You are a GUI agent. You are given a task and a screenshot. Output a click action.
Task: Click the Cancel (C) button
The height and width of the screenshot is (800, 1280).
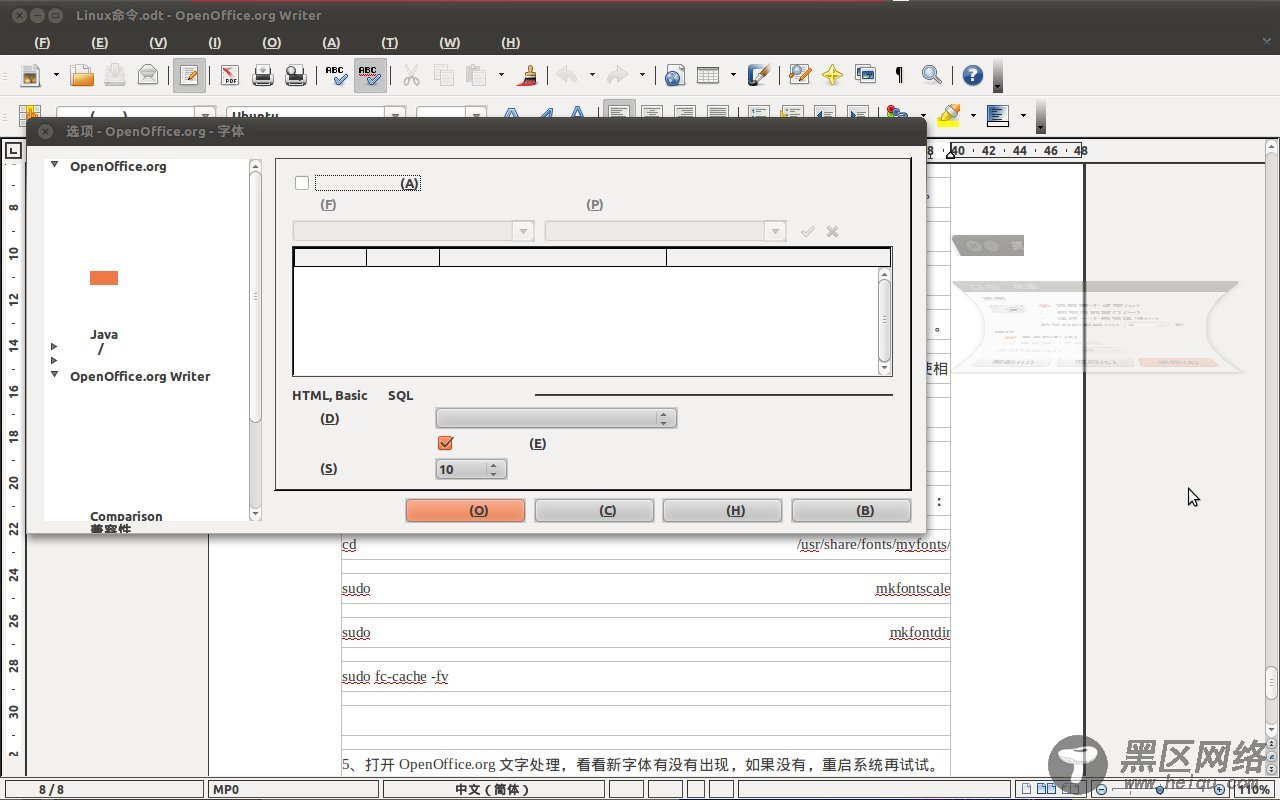coord(594,510)
